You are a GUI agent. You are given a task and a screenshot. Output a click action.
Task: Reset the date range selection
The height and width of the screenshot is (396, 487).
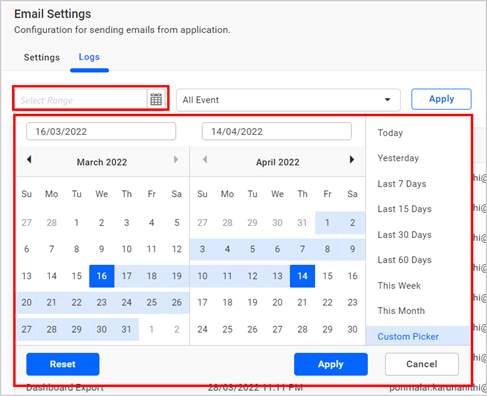pyautogui.click(x=63, y=364)
